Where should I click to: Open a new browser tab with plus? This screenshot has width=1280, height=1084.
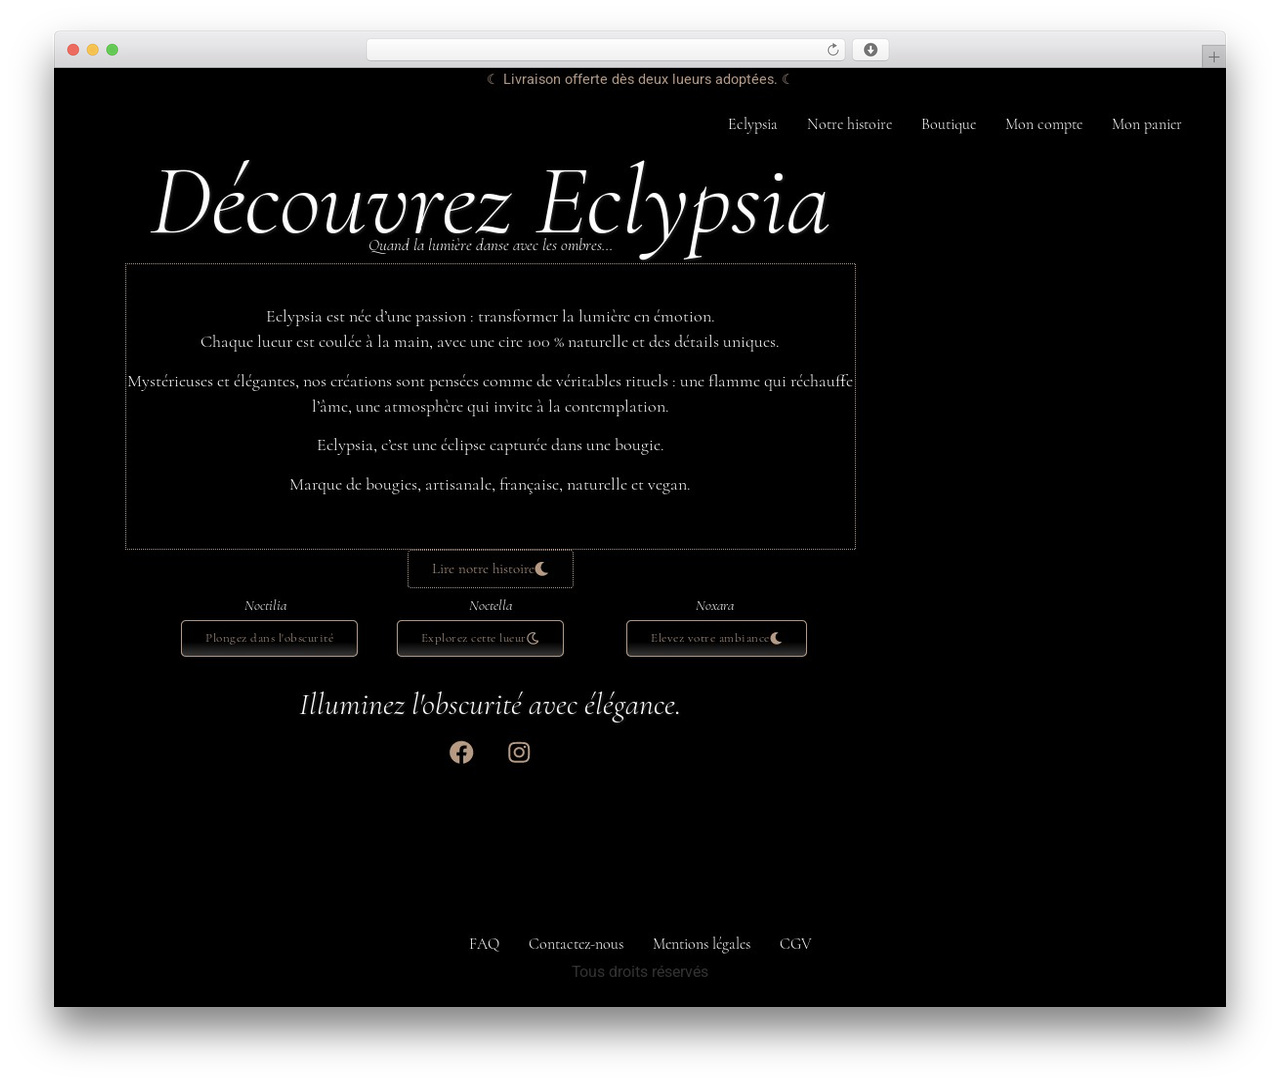point(1214,57)
